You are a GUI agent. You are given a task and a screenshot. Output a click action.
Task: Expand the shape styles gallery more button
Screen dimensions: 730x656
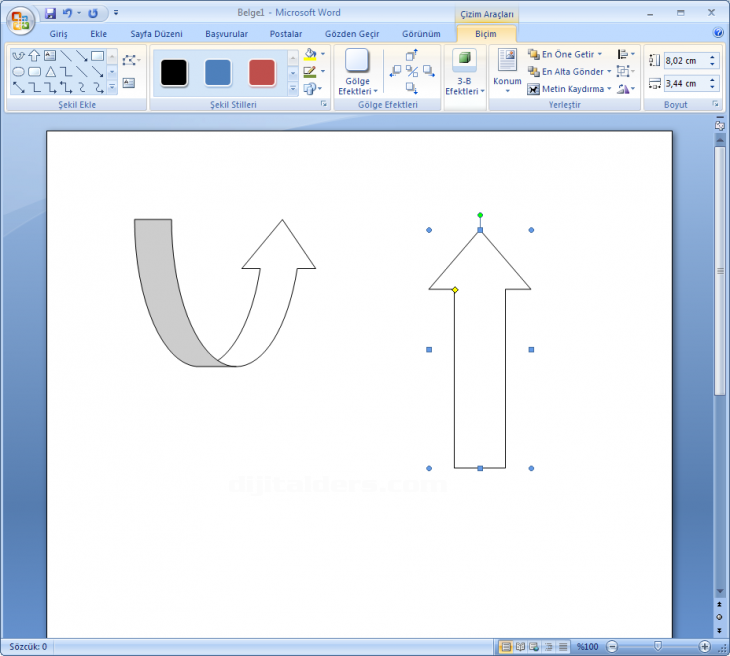pyautogui.click(x=292, y=88)
